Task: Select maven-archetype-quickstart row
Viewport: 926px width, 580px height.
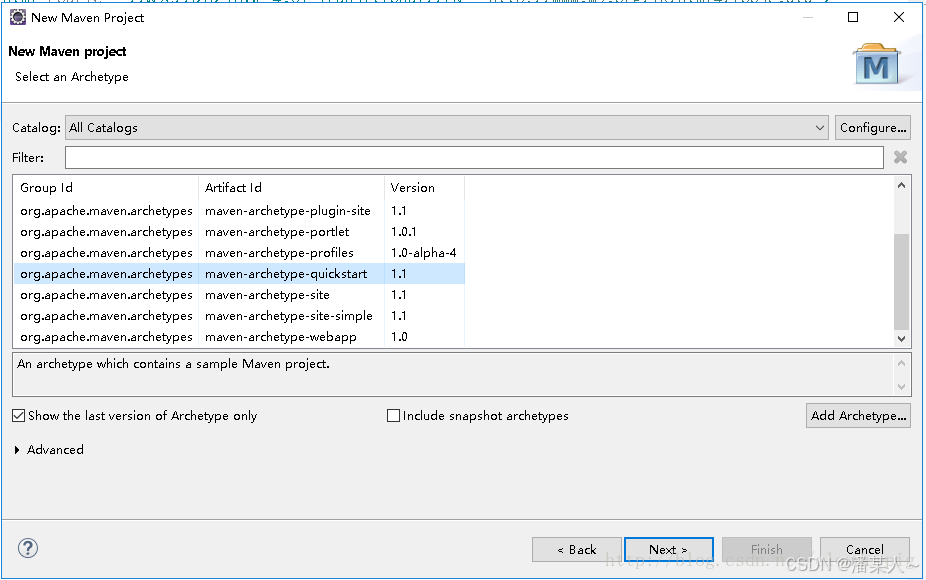Action: tap(239, 274)
